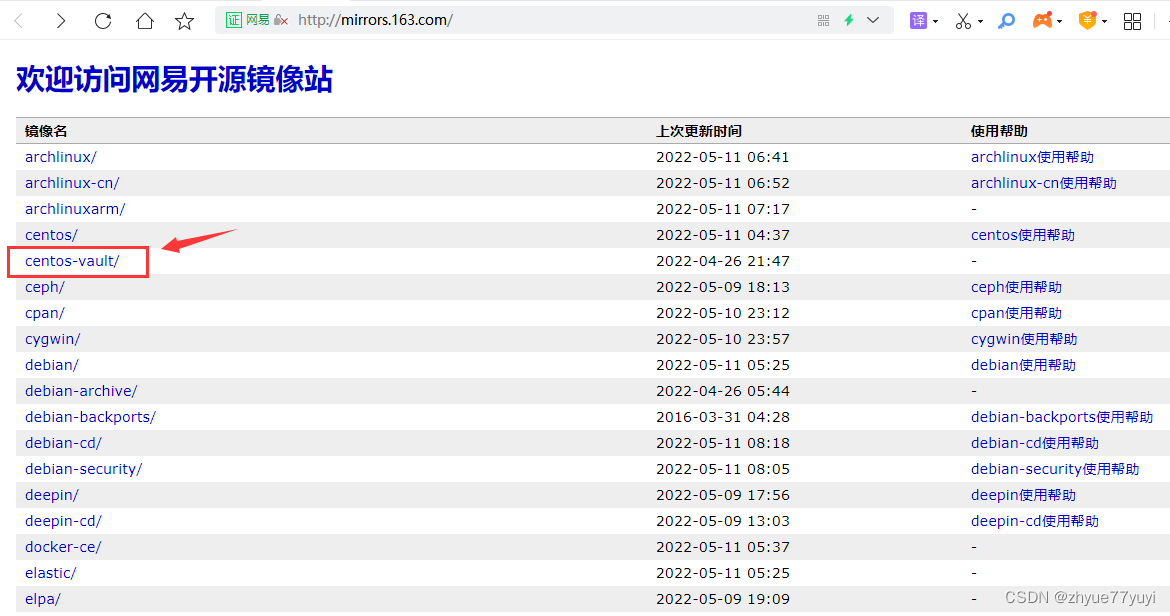
Task: Open the four-squares apps grid icon
Action: pos(1132,21)
